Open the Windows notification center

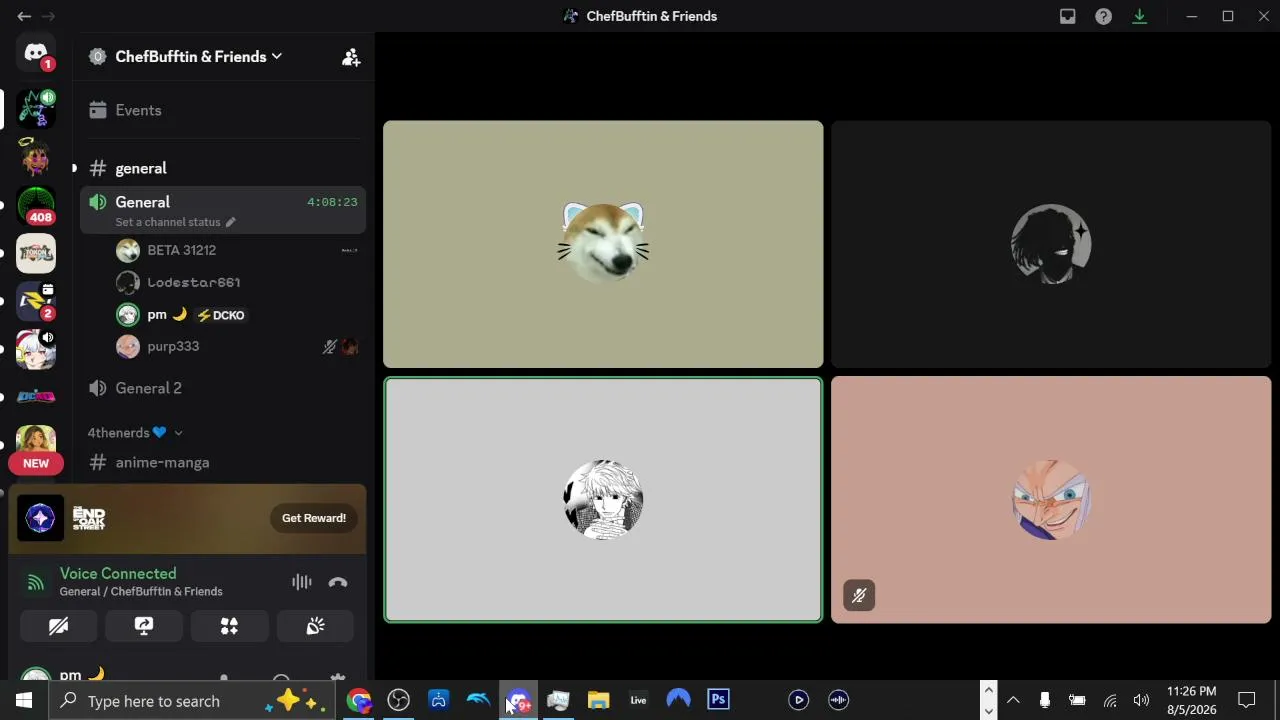[1247, 700]
